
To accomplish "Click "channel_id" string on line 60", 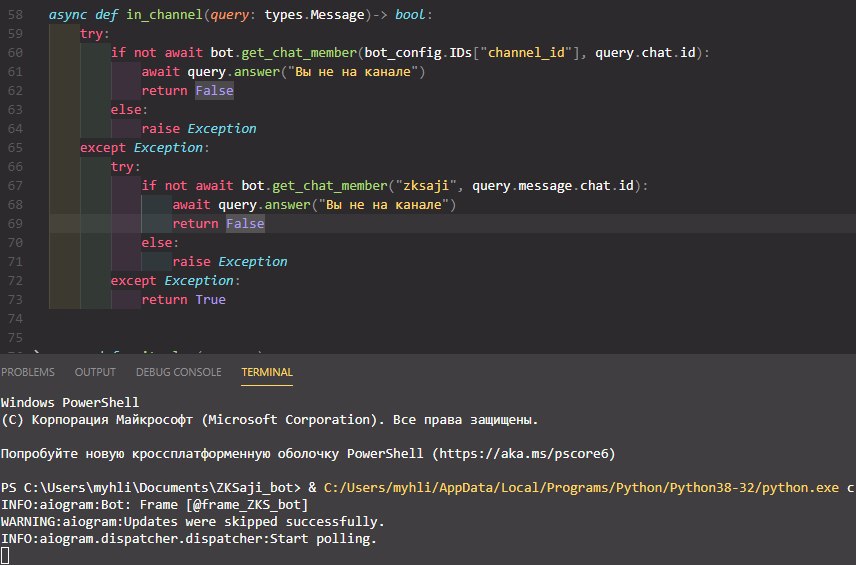I will point(526,52).
